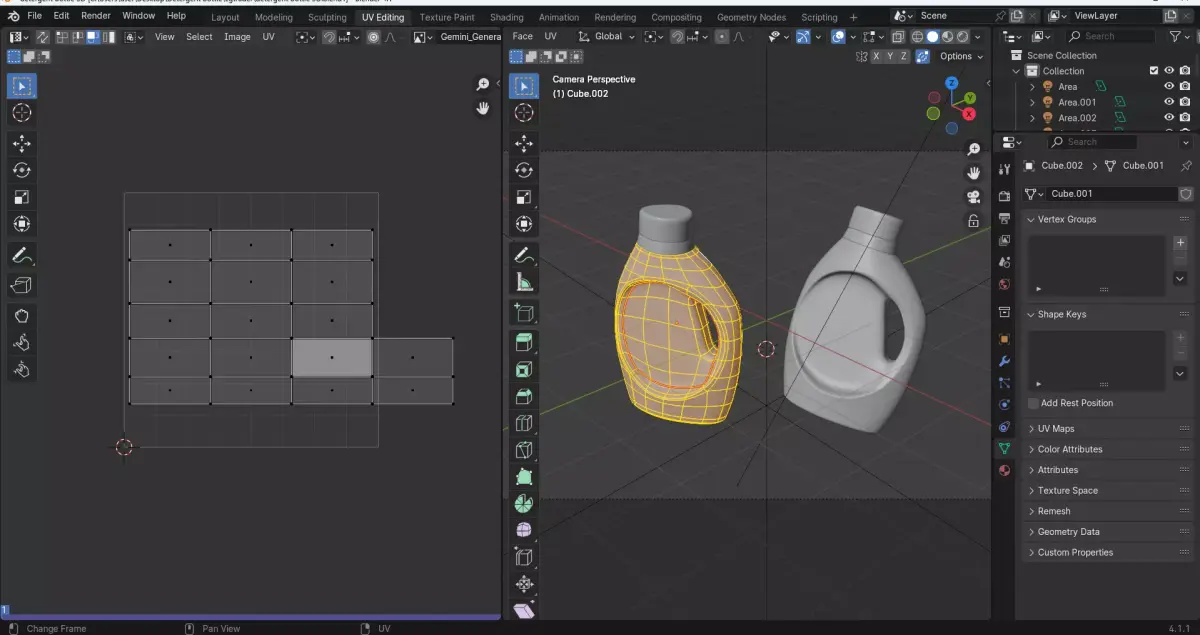Open the File menu
The width and height of the screenshot is (1200, 635).
point(34,16)
